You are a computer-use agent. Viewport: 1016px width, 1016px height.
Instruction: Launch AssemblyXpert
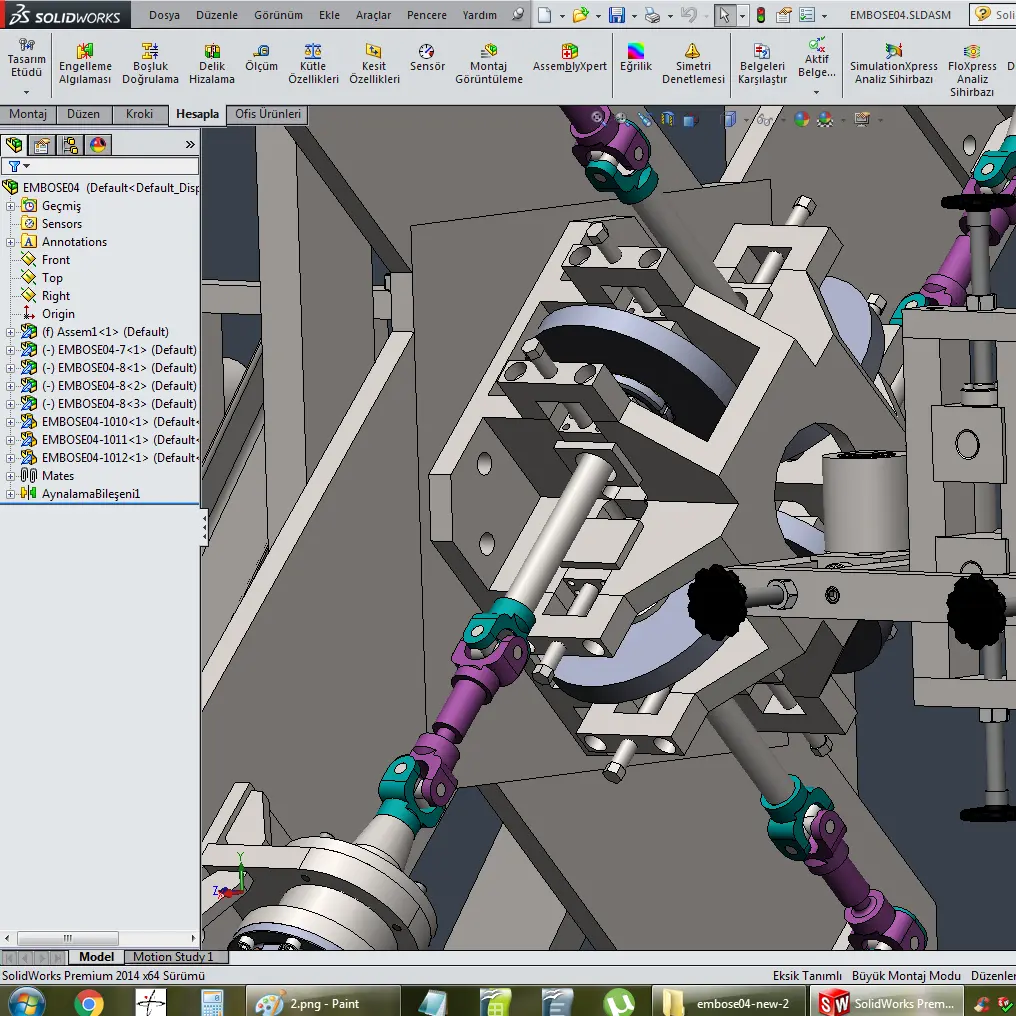(570, 58)
